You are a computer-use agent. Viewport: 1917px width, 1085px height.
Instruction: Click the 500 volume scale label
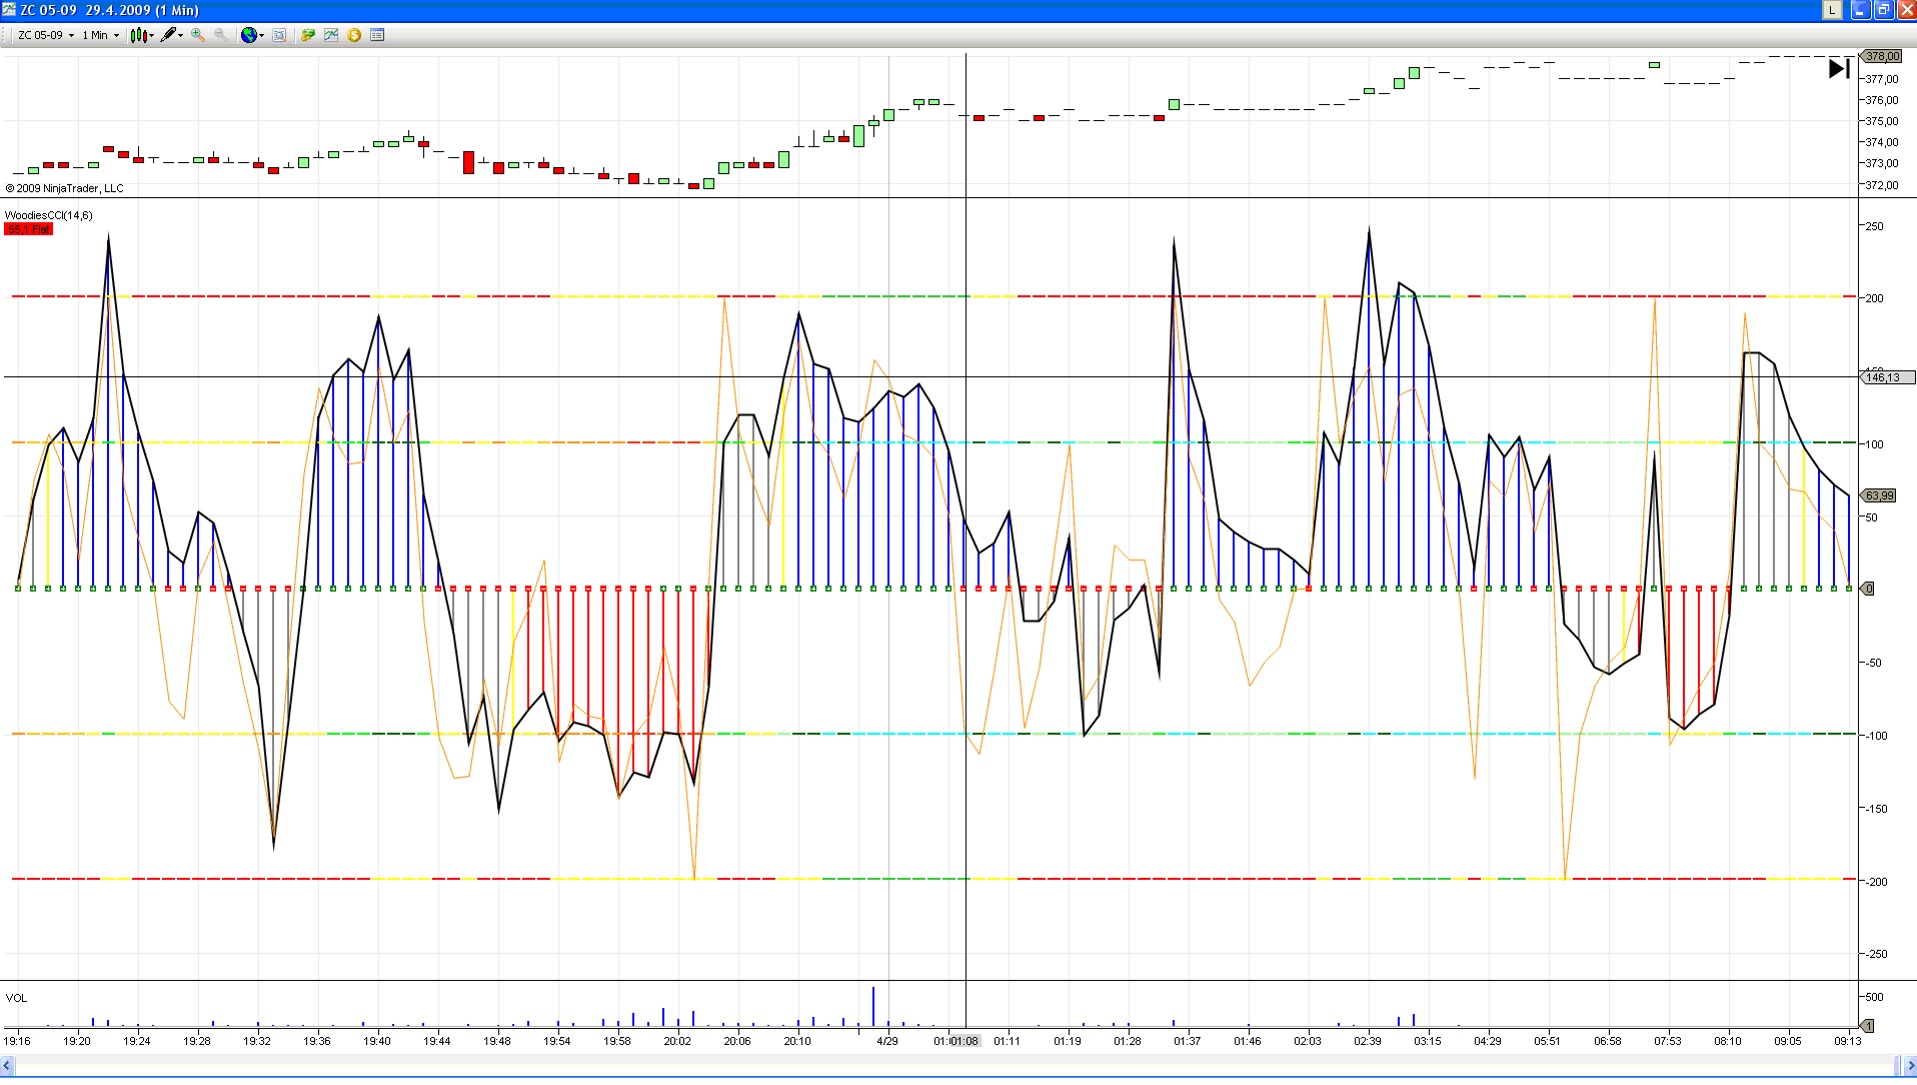pos(1874,997)
